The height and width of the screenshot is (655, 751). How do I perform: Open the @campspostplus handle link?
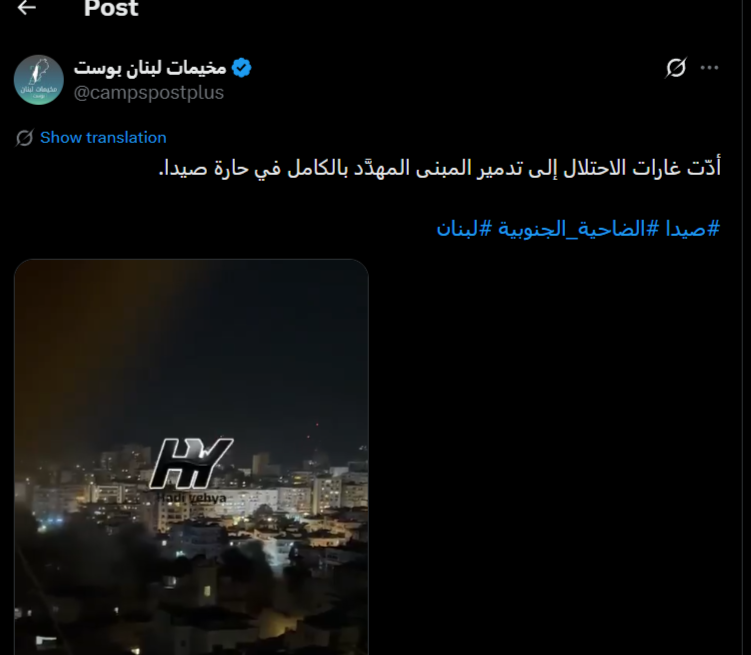point(148,92)
